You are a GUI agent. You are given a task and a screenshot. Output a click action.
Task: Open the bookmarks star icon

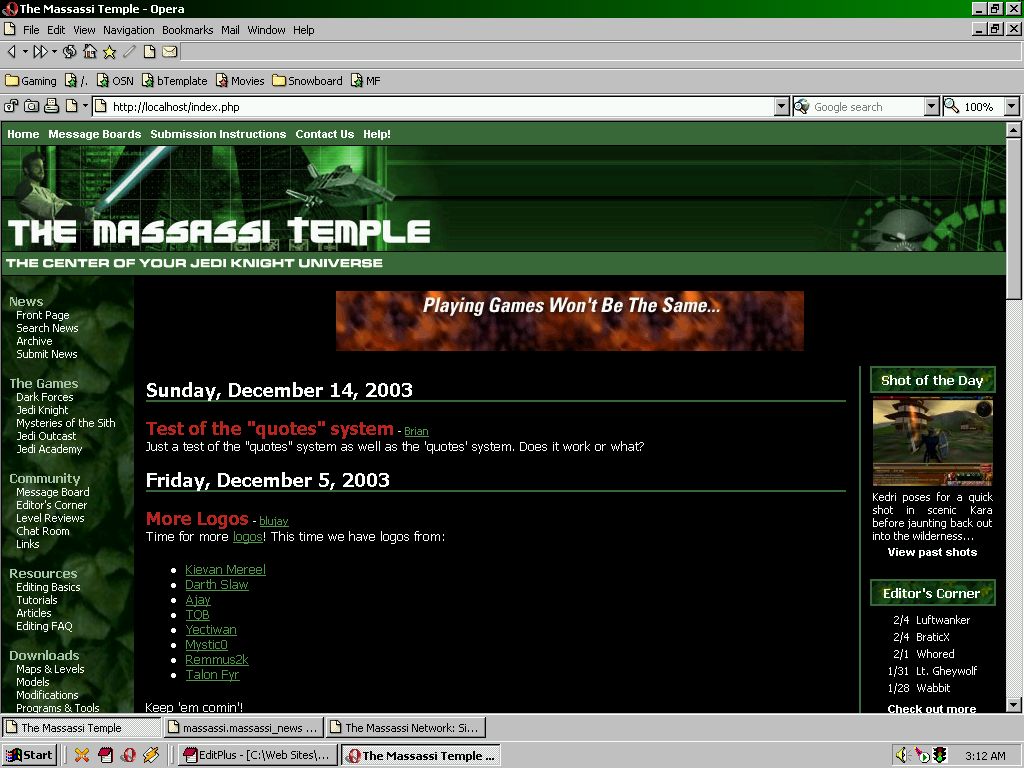109,51
